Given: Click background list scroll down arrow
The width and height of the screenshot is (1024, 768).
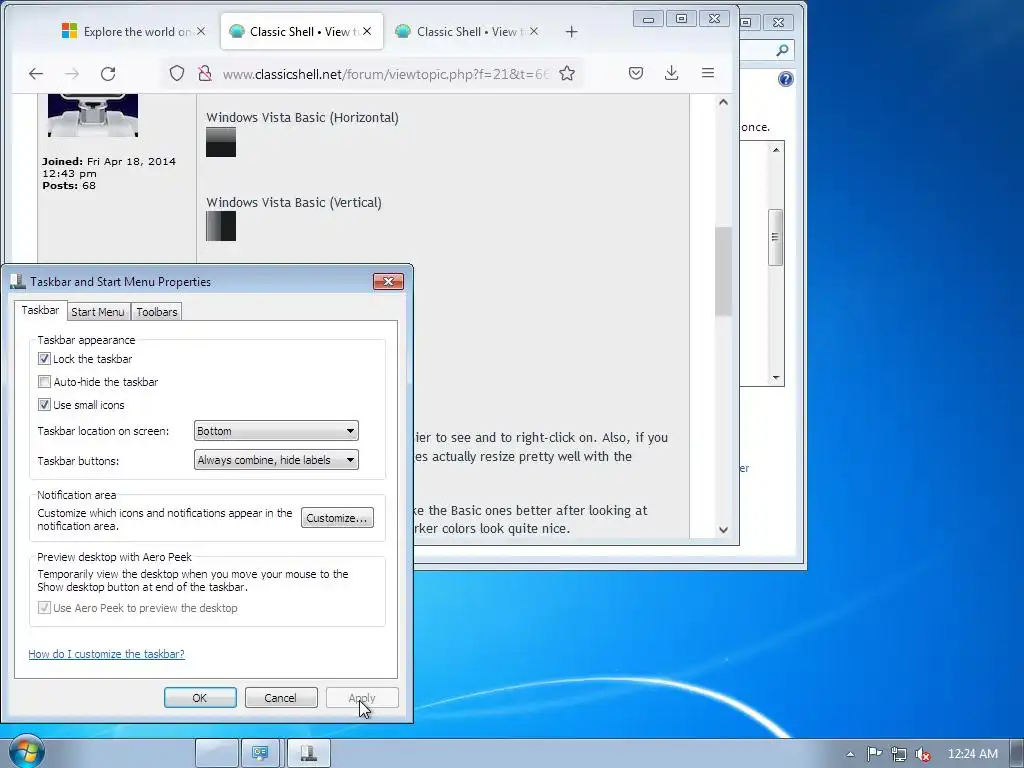Looking at the screenshot, I should click(x=776, y=377).
